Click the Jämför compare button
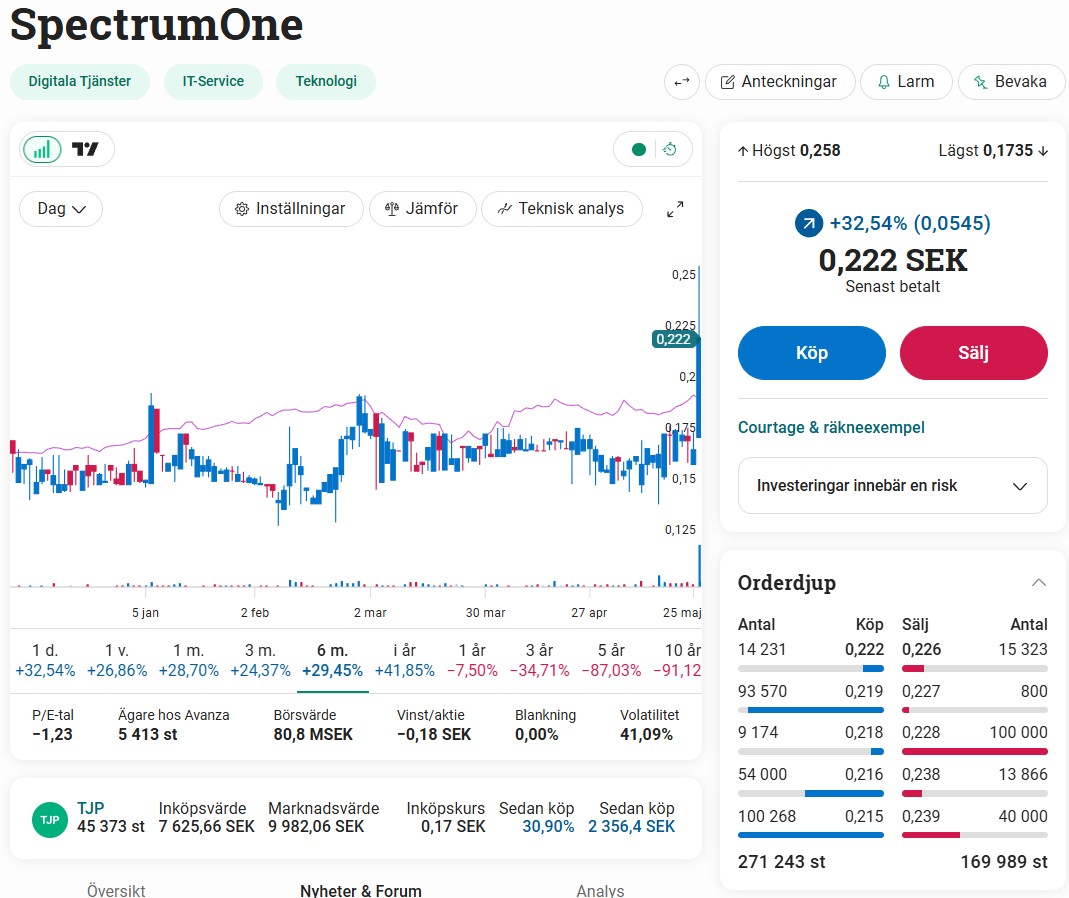1069x898 pixels. click(x=423, y=209)
